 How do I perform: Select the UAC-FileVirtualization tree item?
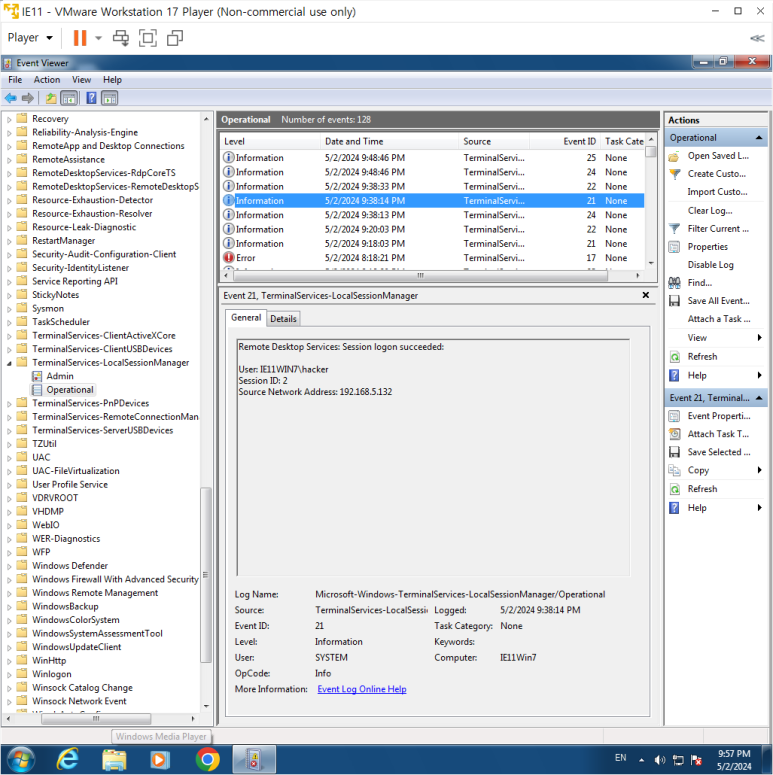tap(76, 471)
